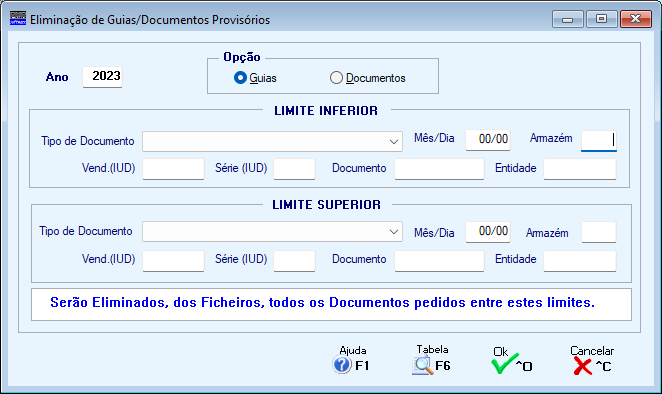
Task: Click the 'Ano' label
Action: (x=57, y=77)
